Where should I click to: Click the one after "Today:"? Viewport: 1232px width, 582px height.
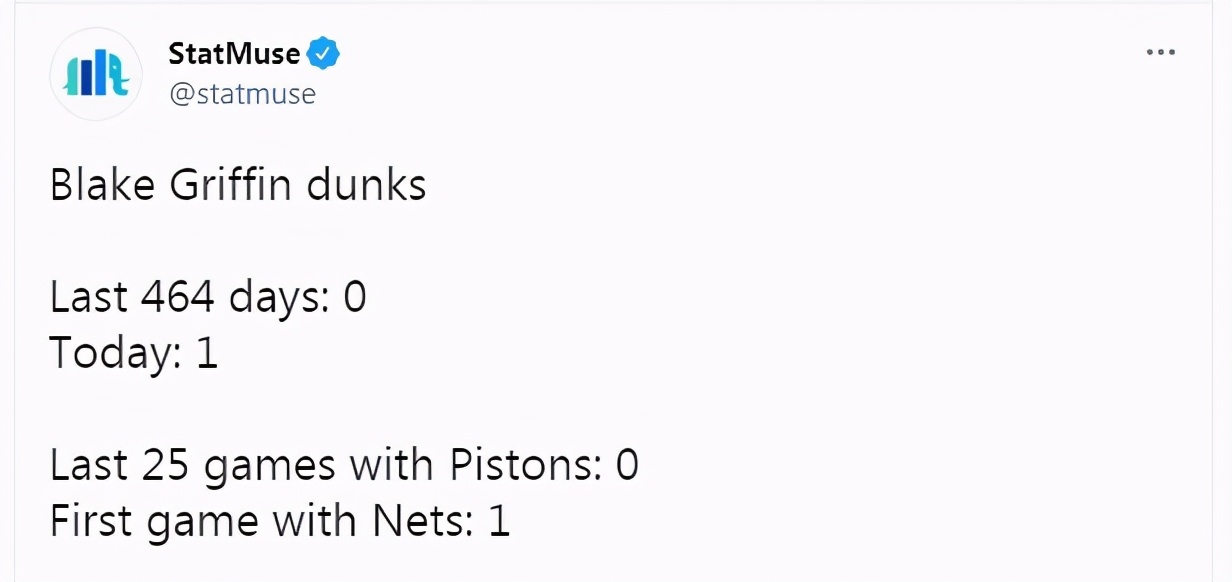pos(207,354)
